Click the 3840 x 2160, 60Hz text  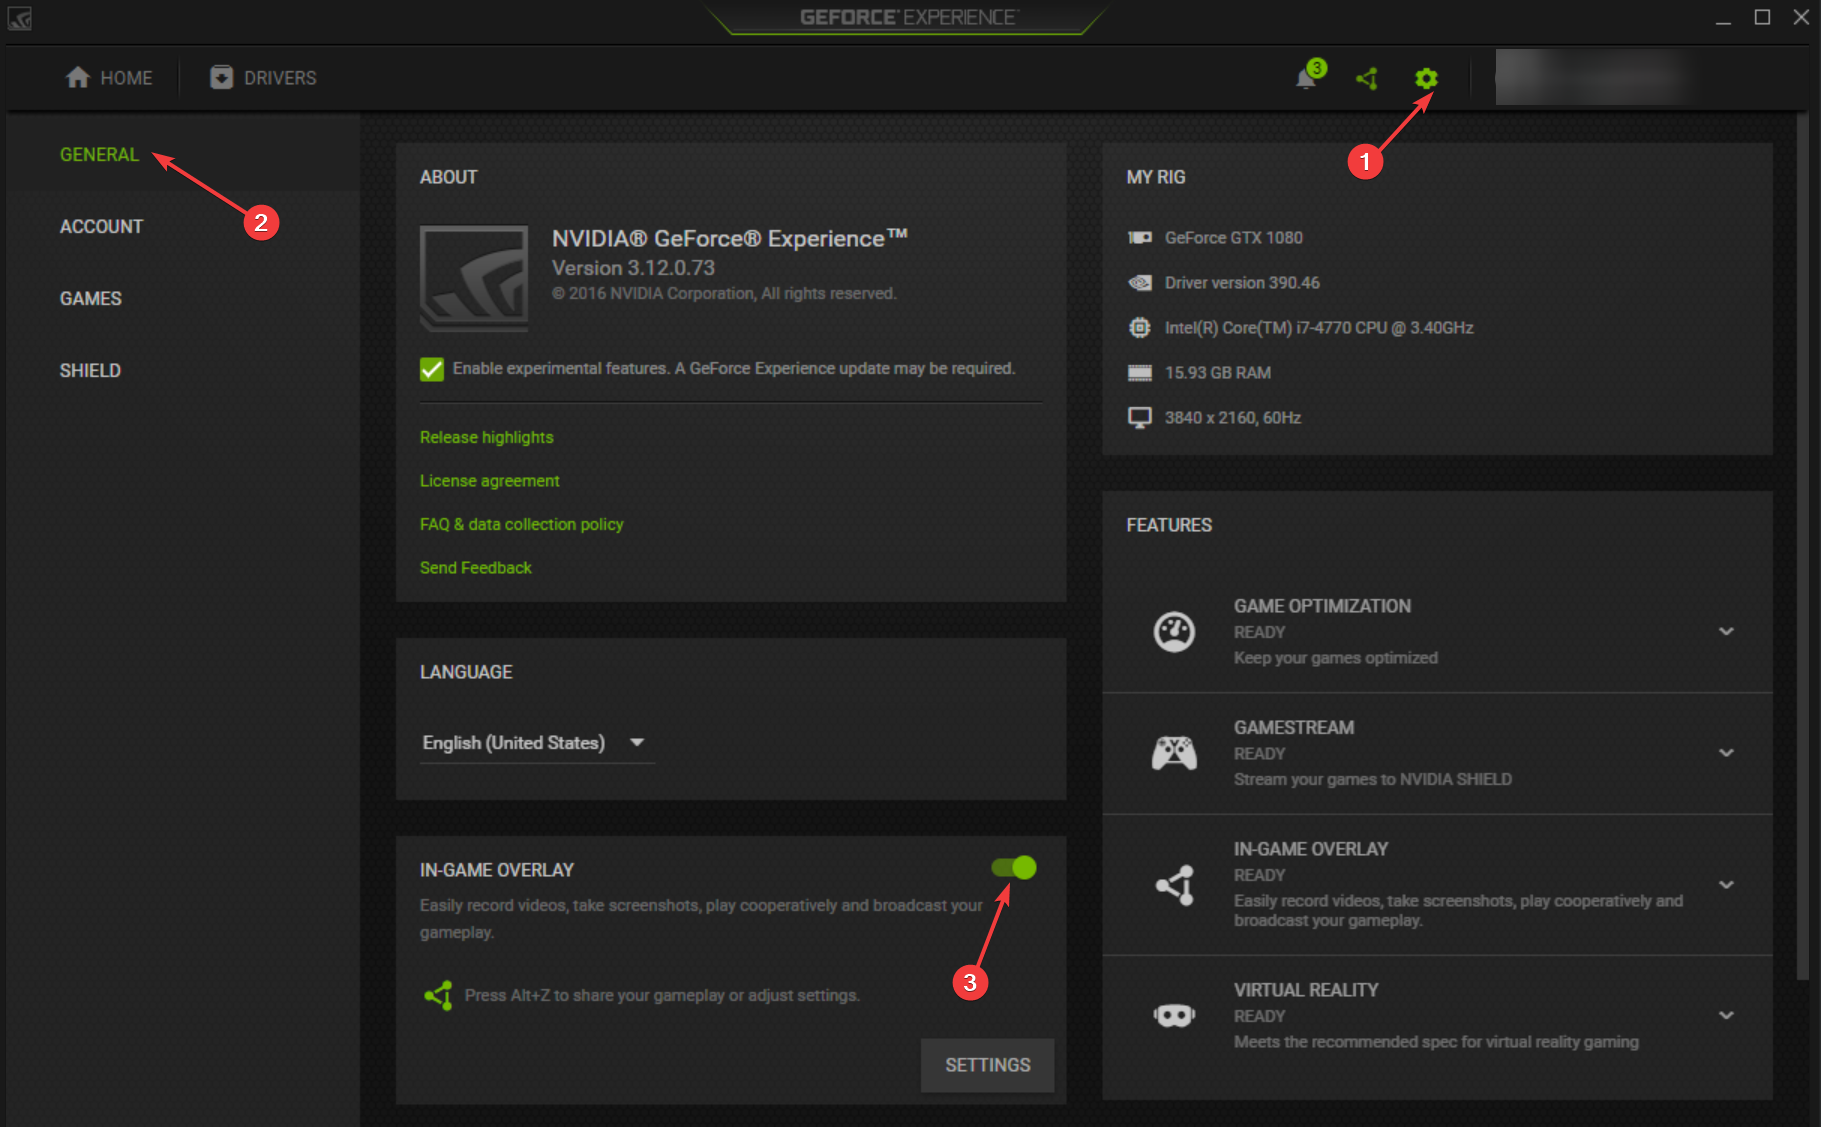1232,418
